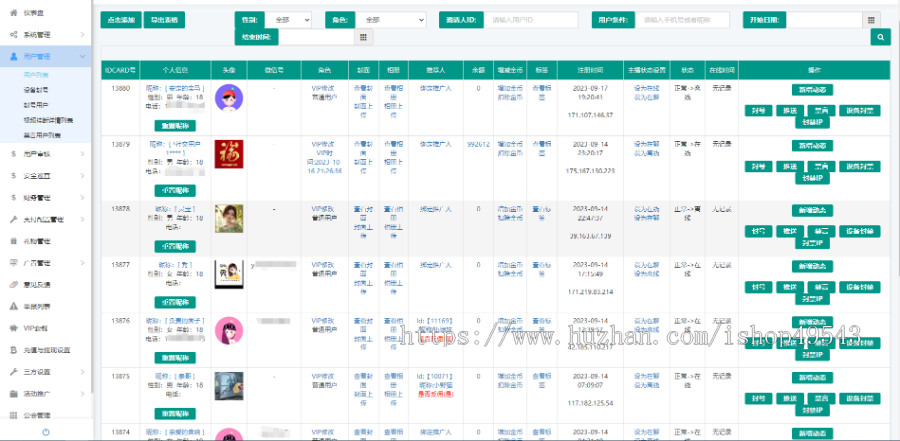Image resolution: width=900 pixels, height=441 pixels.
Task: Click balance 992612 of user 13879
Action: [478, 144]
